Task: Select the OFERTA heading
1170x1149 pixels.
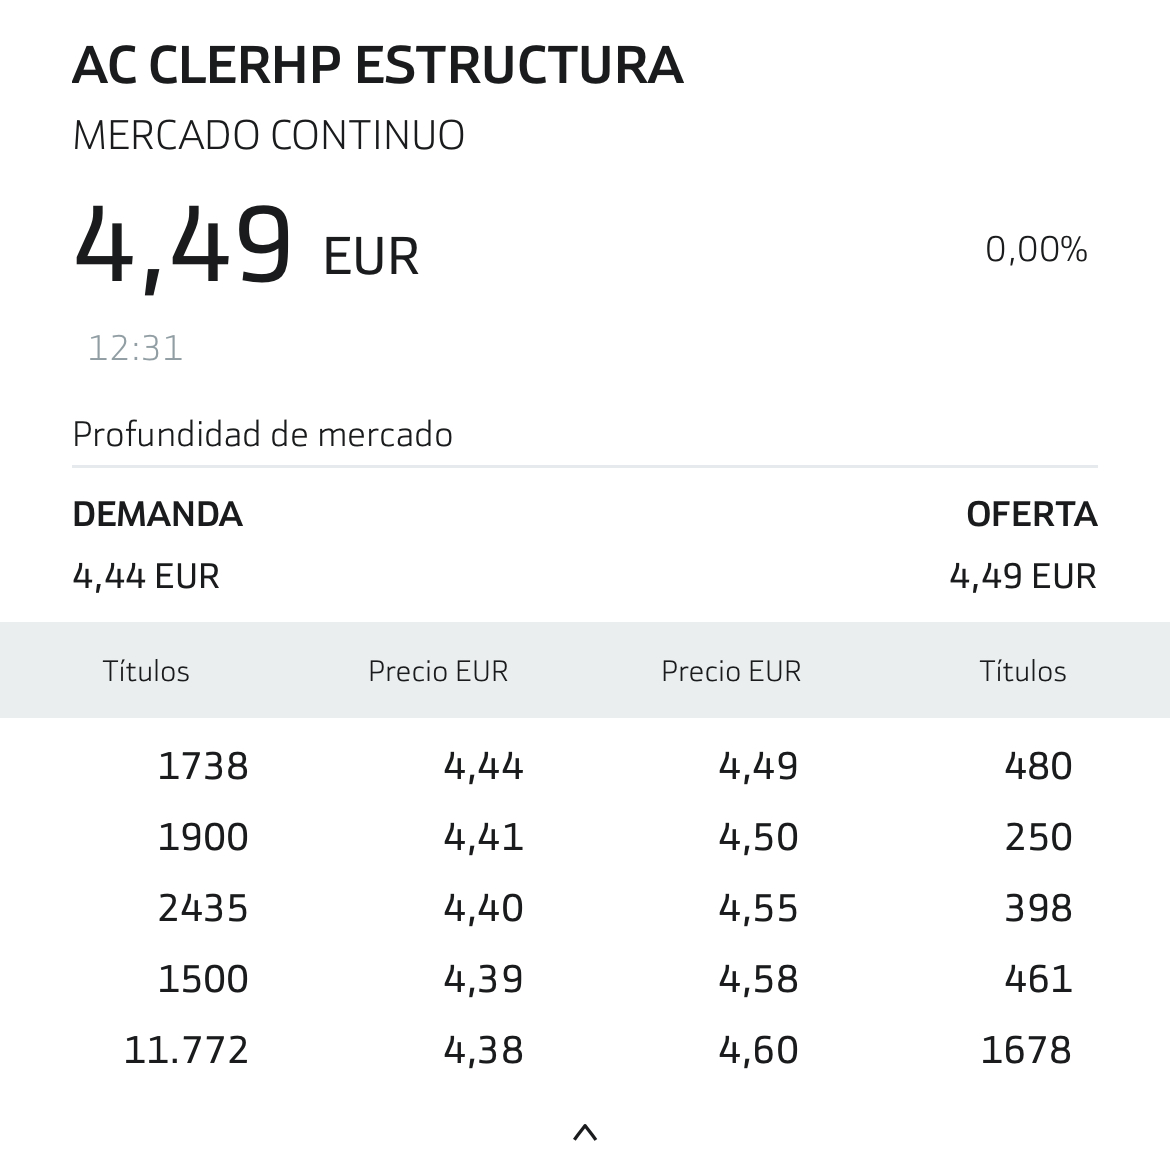Action: 1032,514
